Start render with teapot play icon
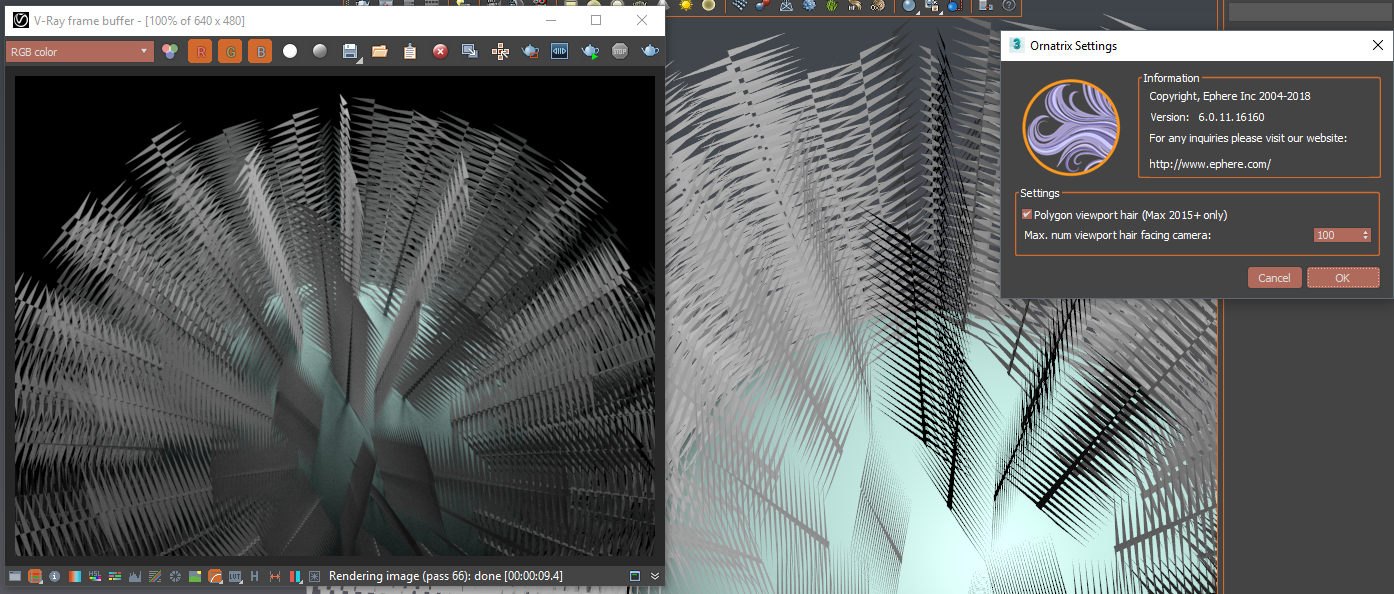Image resolution: width=1394 pixels, height=594 pixels. 591,52
